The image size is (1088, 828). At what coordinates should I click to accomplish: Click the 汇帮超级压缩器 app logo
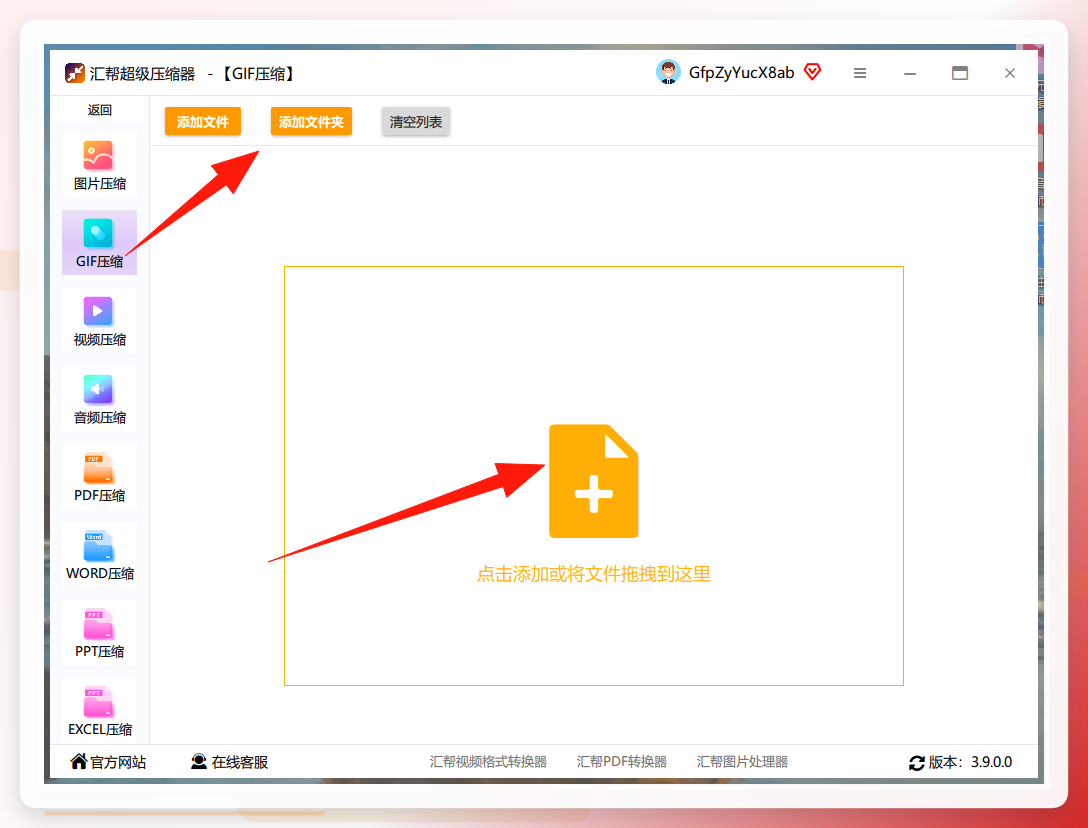74,73
